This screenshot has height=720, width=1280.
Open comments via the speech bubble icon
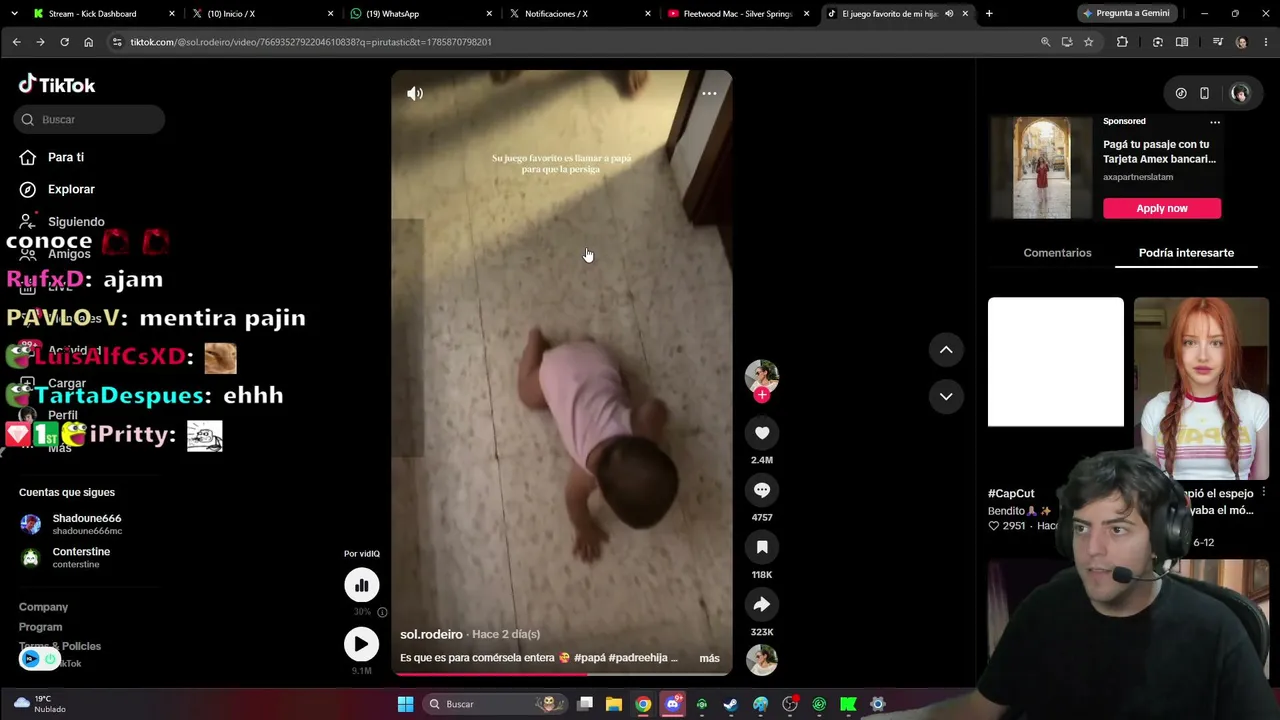click(x=762, y=490)
